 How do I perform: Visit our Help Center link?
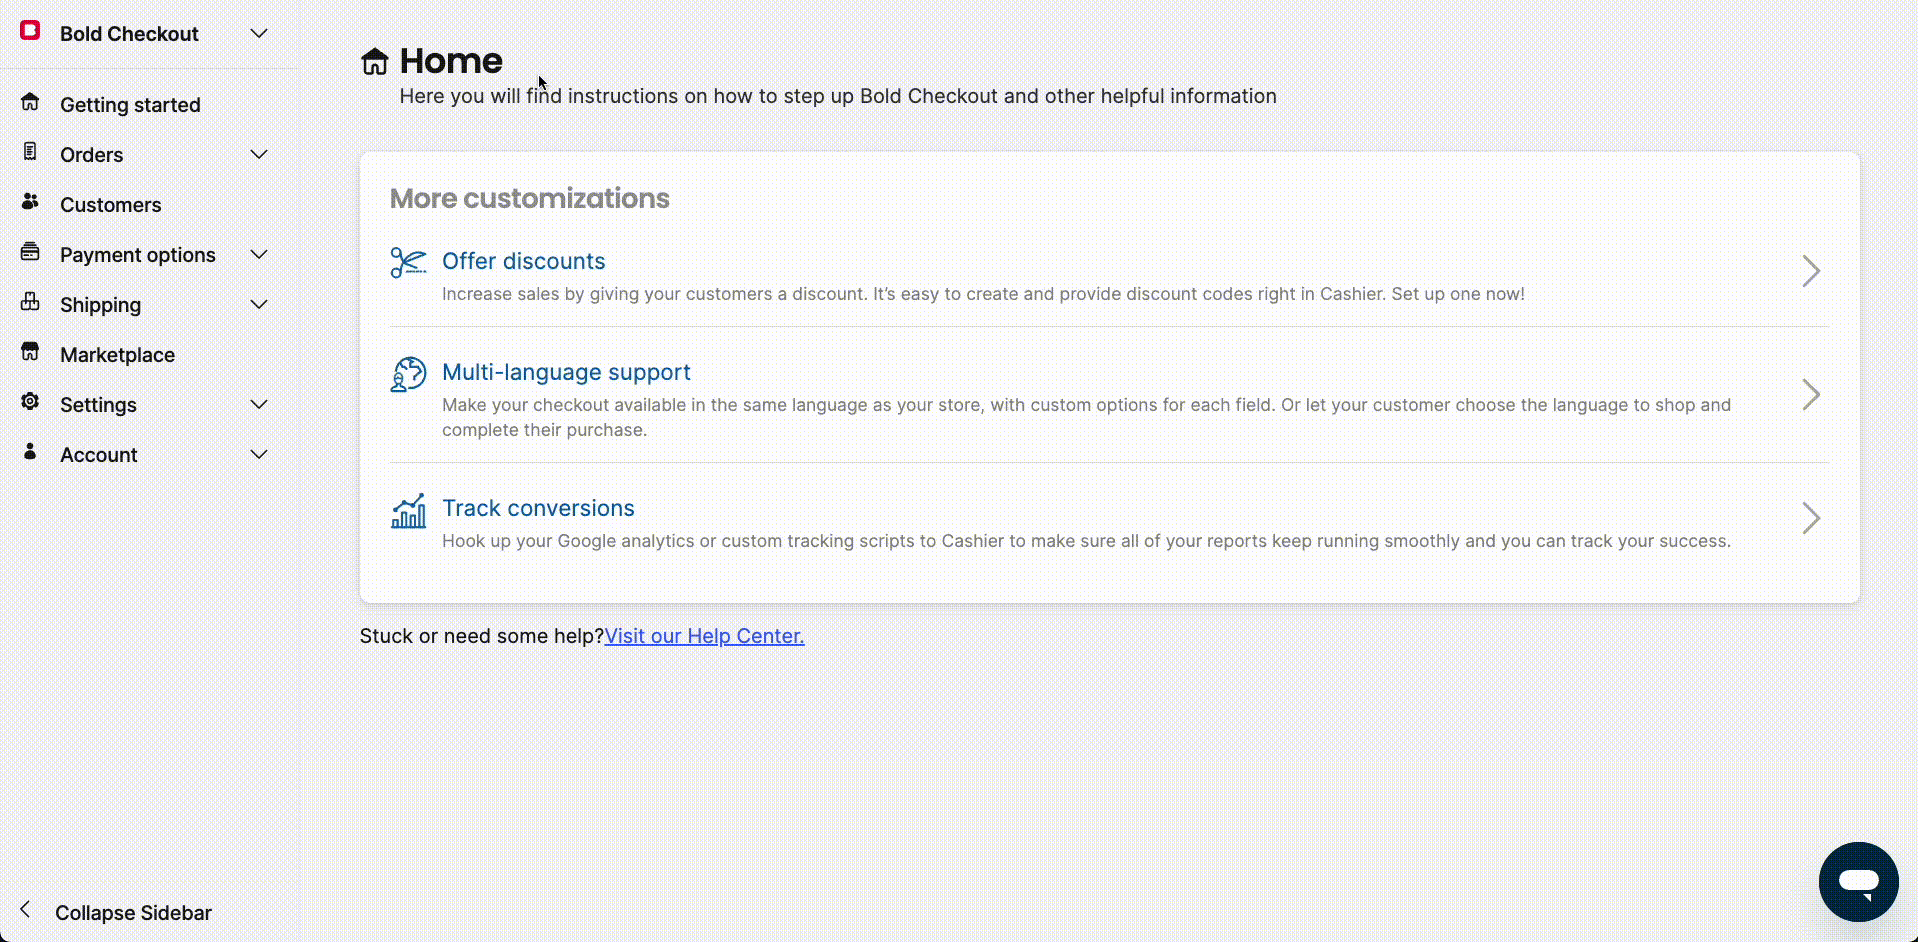pos(703,636)
